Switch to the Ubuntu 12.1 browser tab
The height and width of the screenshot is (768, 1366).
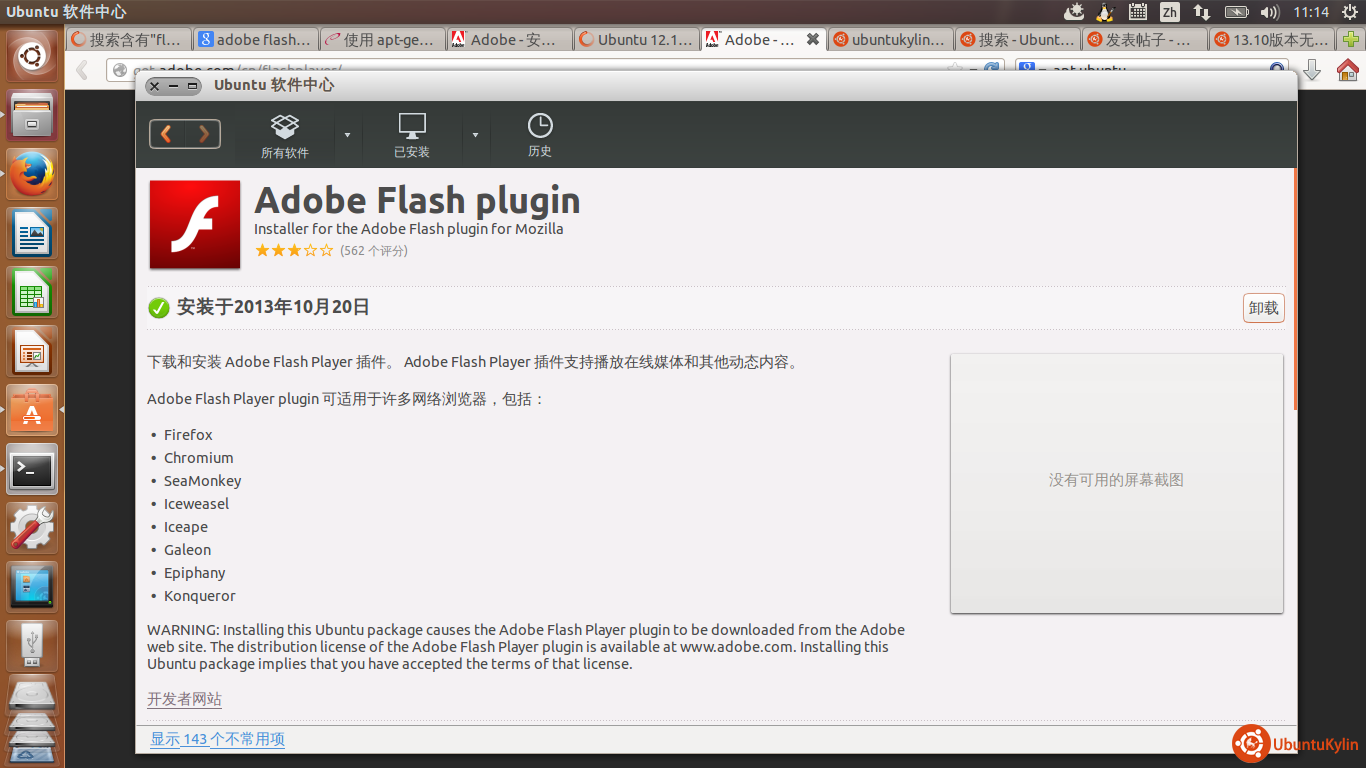(x=636, y=40)
